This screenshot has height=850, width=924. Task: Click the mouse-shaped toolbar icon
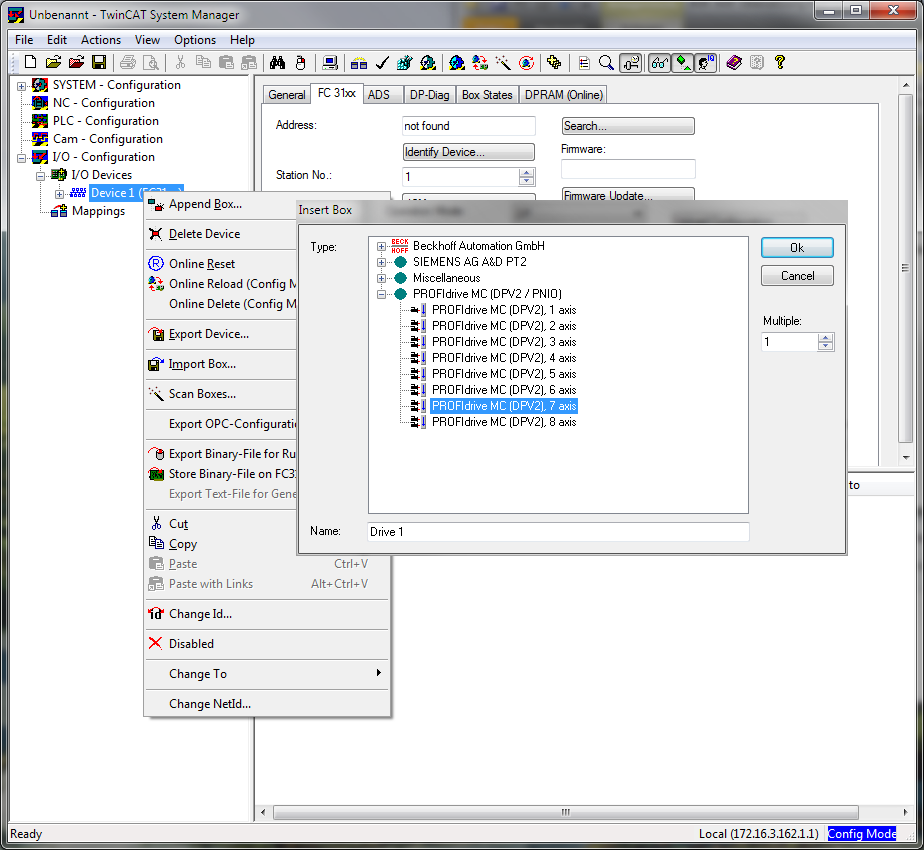tap(301, 62)
